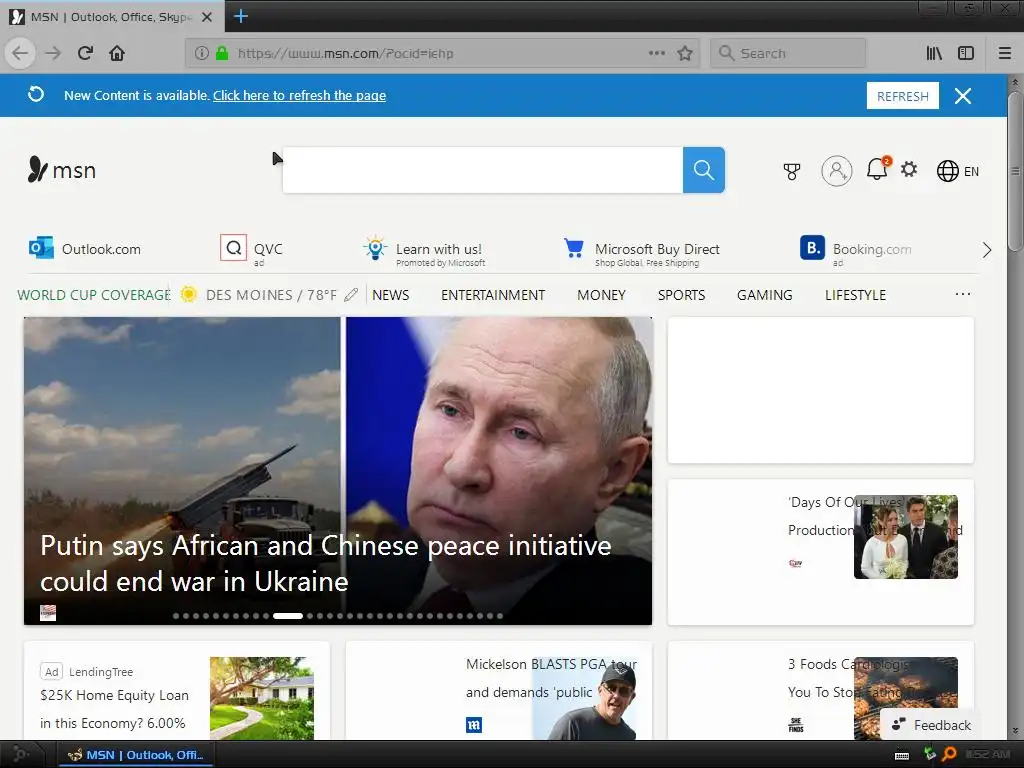The height and width of the screenshot is (768, 1024).
Task: Click inside the MSN web search box
Action: point(483,170)
